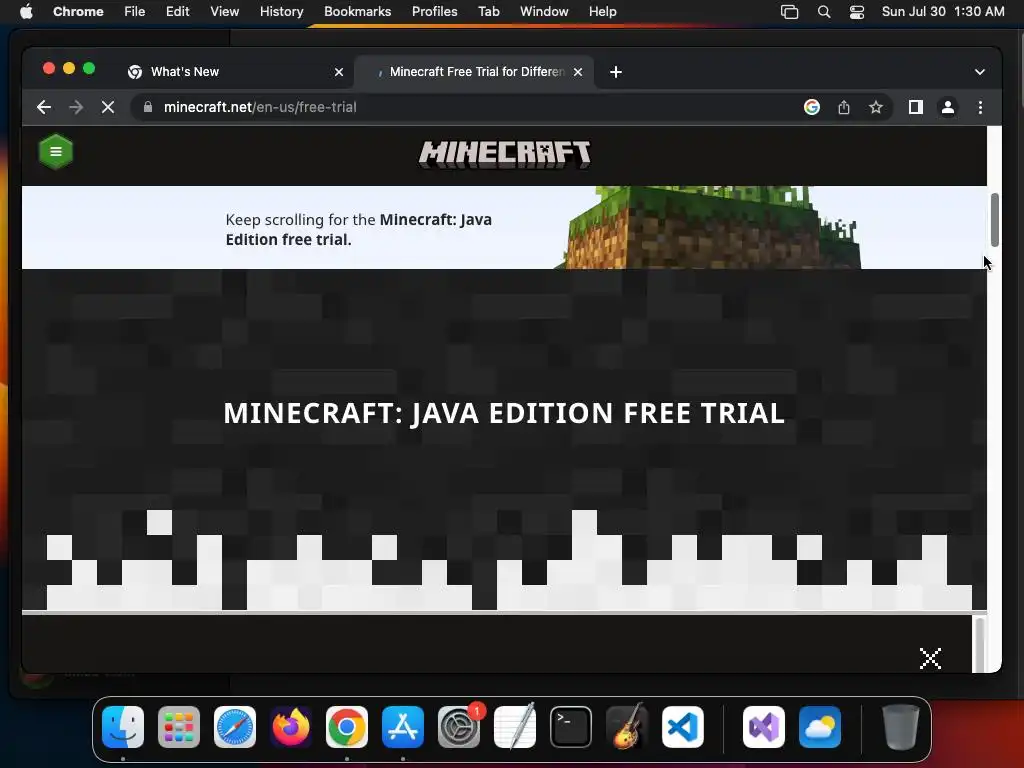Screen dimensions: 1024x768
Task: Open the Profiles menu
Action: [434, 12]
